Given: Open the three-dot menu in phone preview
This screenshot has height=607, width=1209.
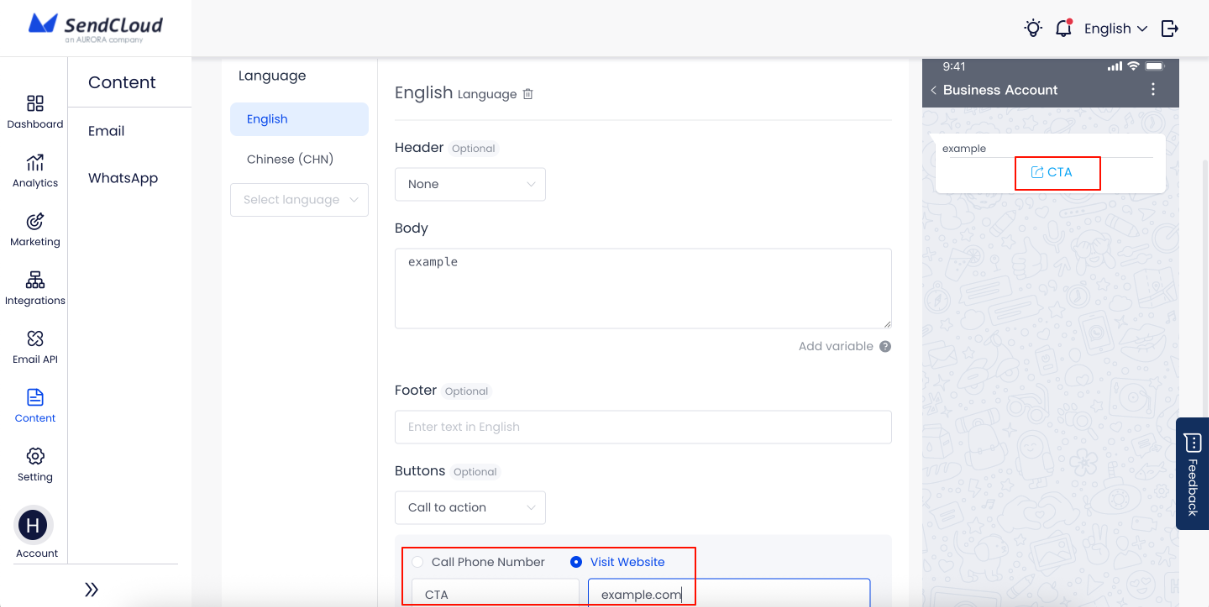Looking at the screenshot, I should (1153, 89).
